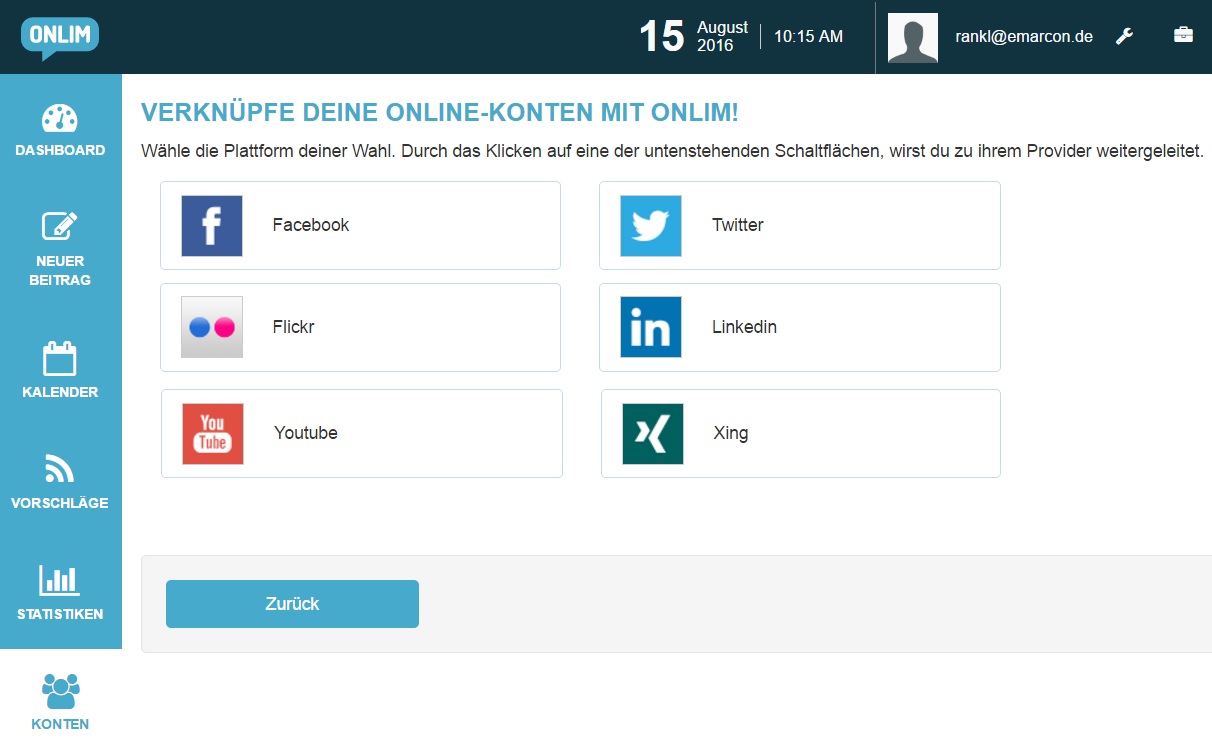The height and width of the screenshot is (740, 1212).
Task: Click the user avatar picture
Action: [913, 38]
